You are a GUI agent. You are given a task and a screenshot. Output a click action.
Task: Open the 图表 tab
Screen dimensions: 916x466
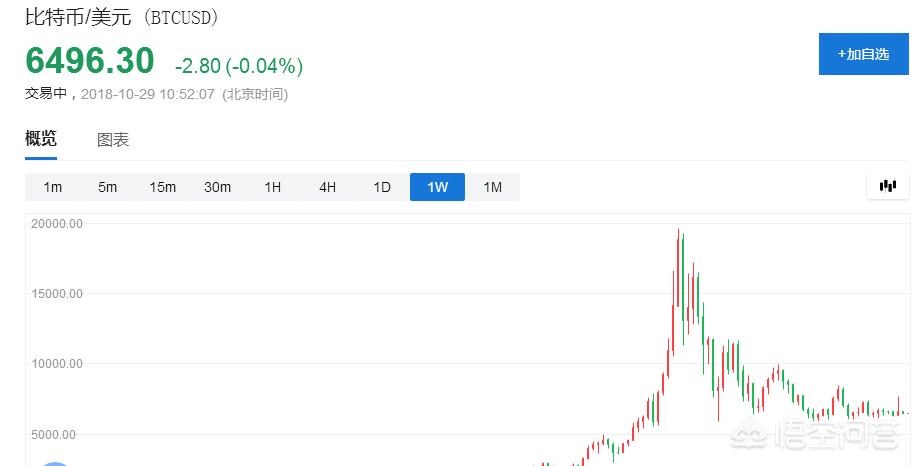(x=113, y=140)
